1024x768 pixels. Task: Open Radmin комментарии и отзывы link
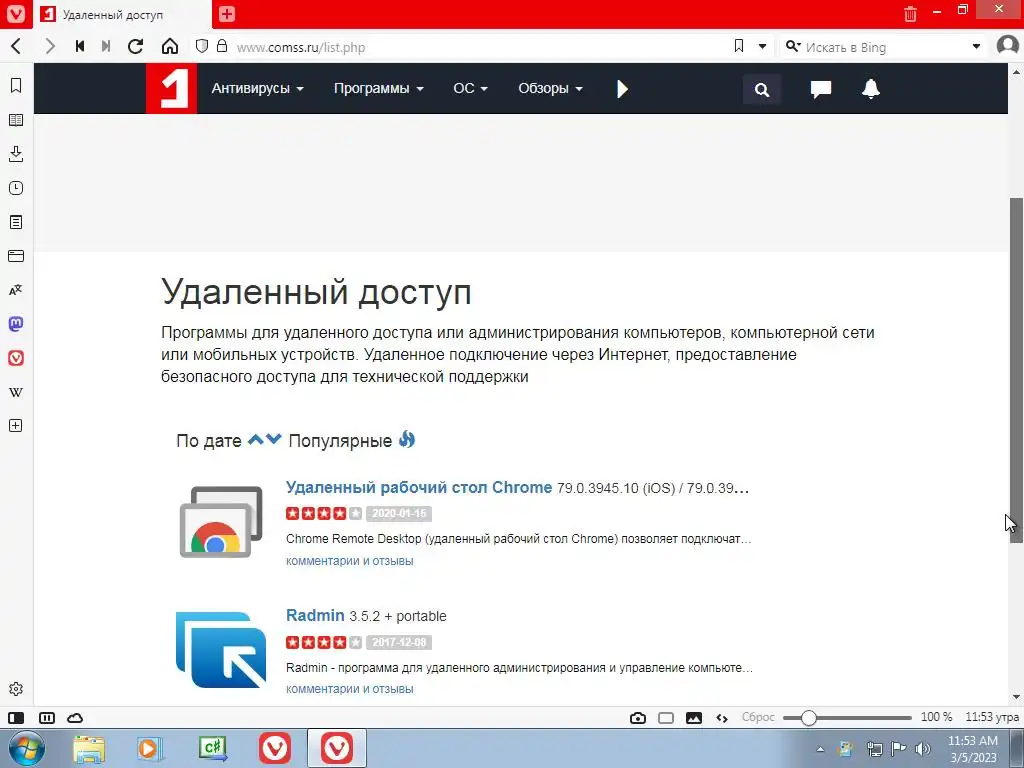click(349, 688)
